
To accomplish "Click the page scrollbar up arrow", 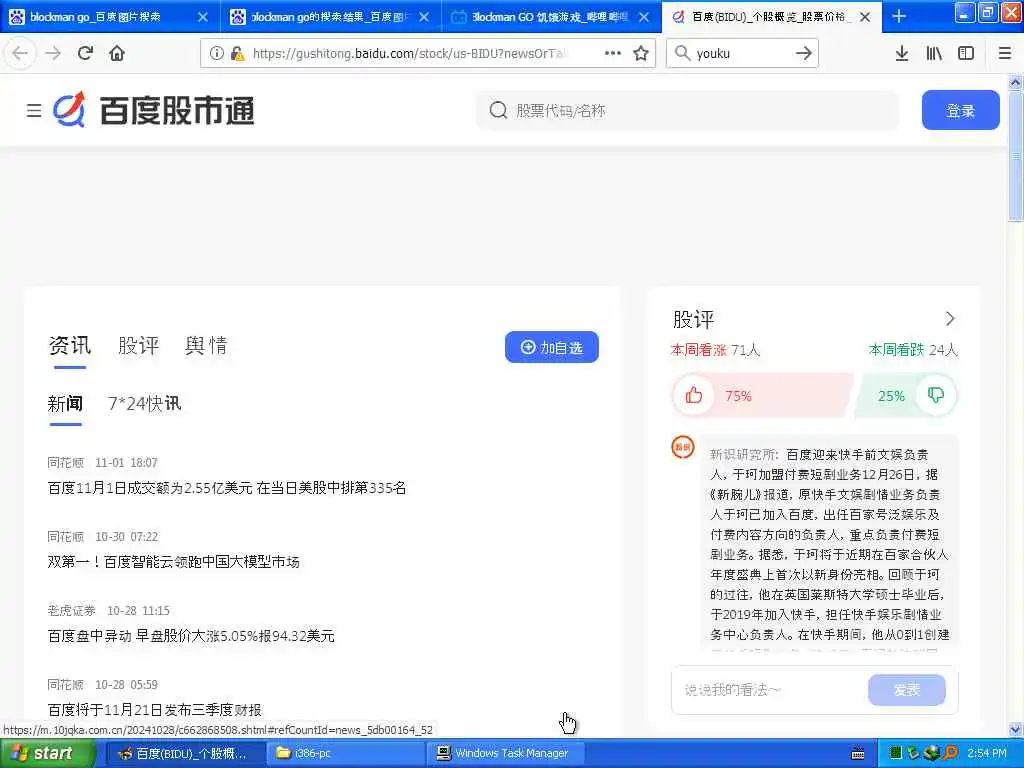I will tap(1016, 82).
